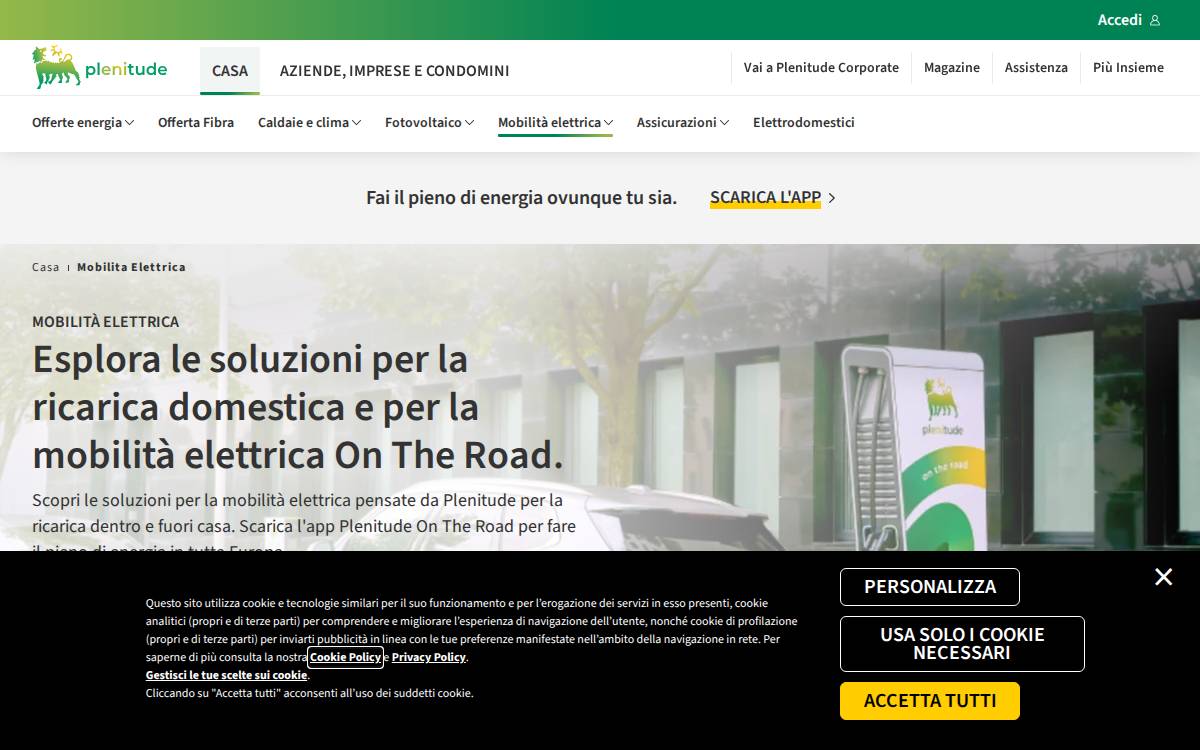This screenshot has width=1200, height=750.
Task: Click the user account icon beside Accedi
Action: [x=1155, y=20]
